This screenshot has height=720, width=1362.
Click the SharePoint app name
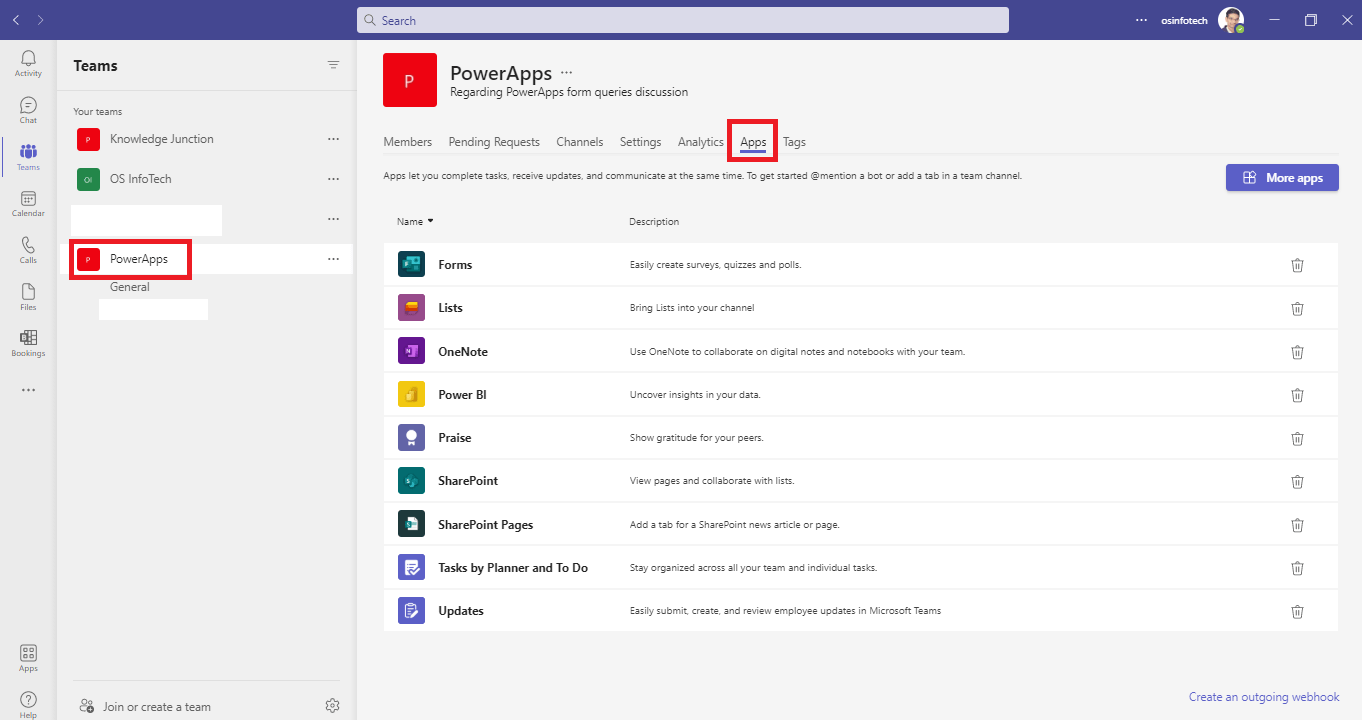pyautogui.click(x=468, y=481)
